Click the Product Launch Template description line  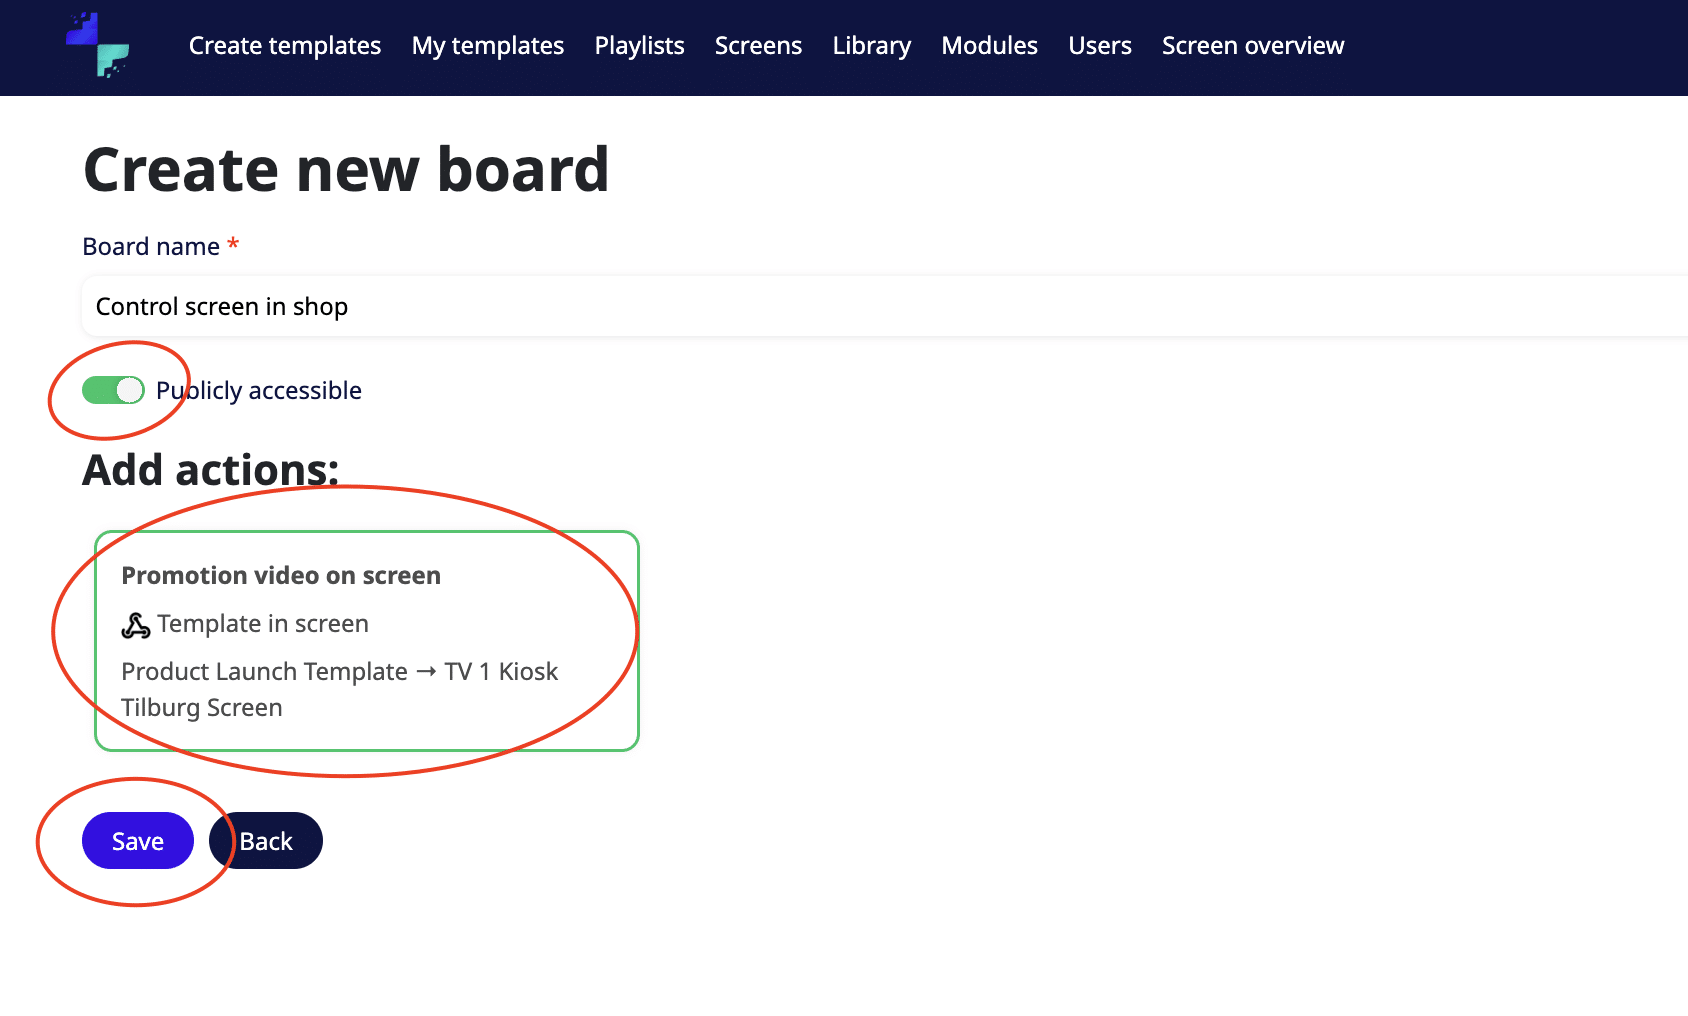click(x=339, y=672)
